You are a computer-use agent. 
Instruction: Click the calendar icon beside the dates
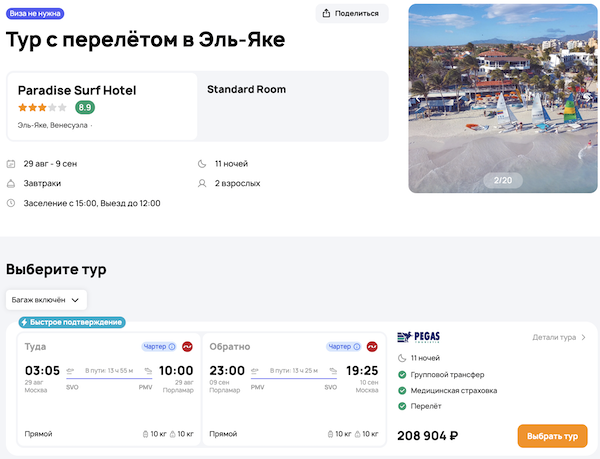(11, 163)
